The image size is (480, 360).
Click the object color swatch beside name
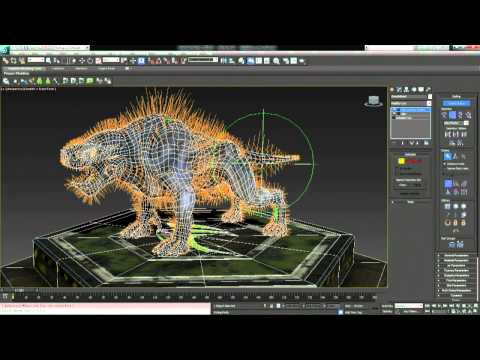(430, 96)
